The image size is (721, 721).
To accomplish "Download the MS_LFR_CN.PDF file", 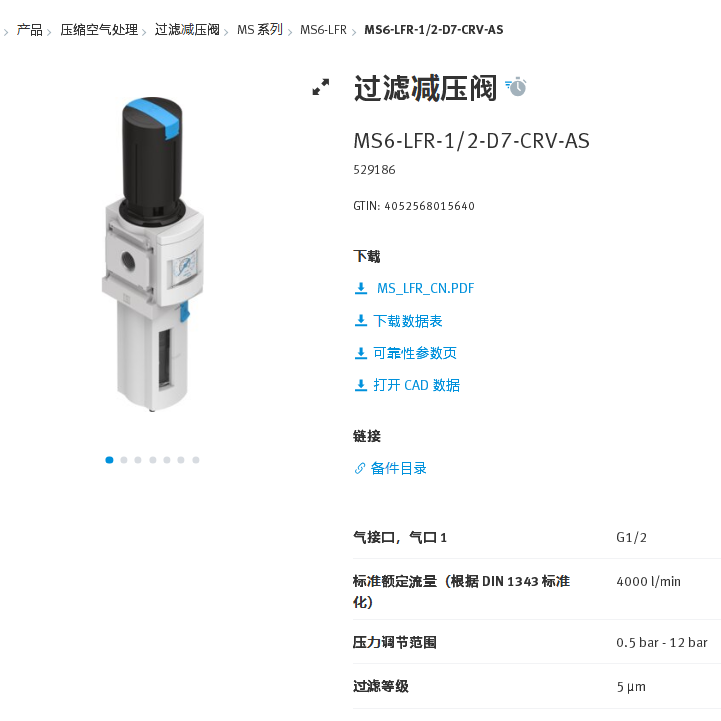I will pos(425,288).
